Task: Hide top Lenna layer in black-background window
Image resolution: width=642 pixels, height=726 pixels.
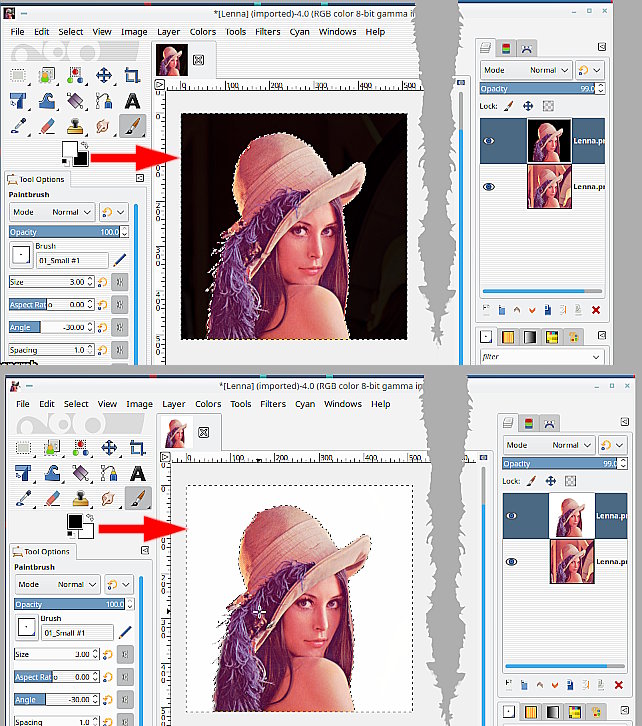Action: 489,141
